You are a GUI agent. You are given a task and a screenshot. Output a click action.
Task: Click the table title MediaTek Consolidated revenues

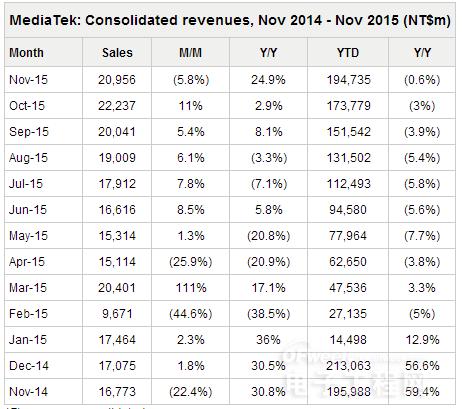[230, 20]
